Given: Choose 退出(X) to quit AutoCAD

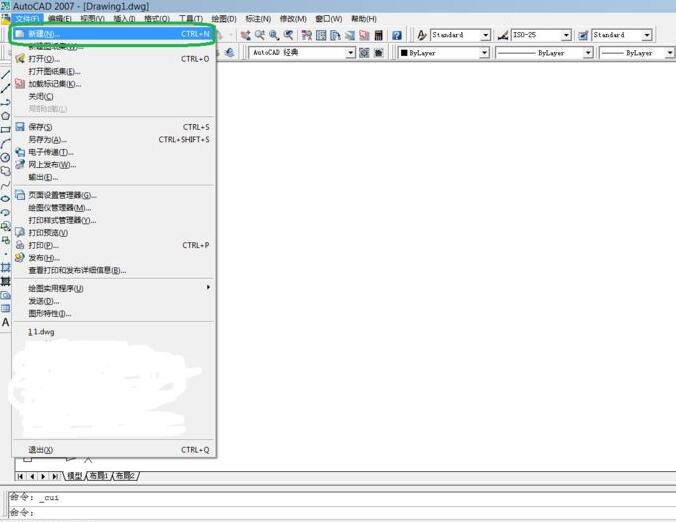Looking at the screenshot, I should click(113, 450).
